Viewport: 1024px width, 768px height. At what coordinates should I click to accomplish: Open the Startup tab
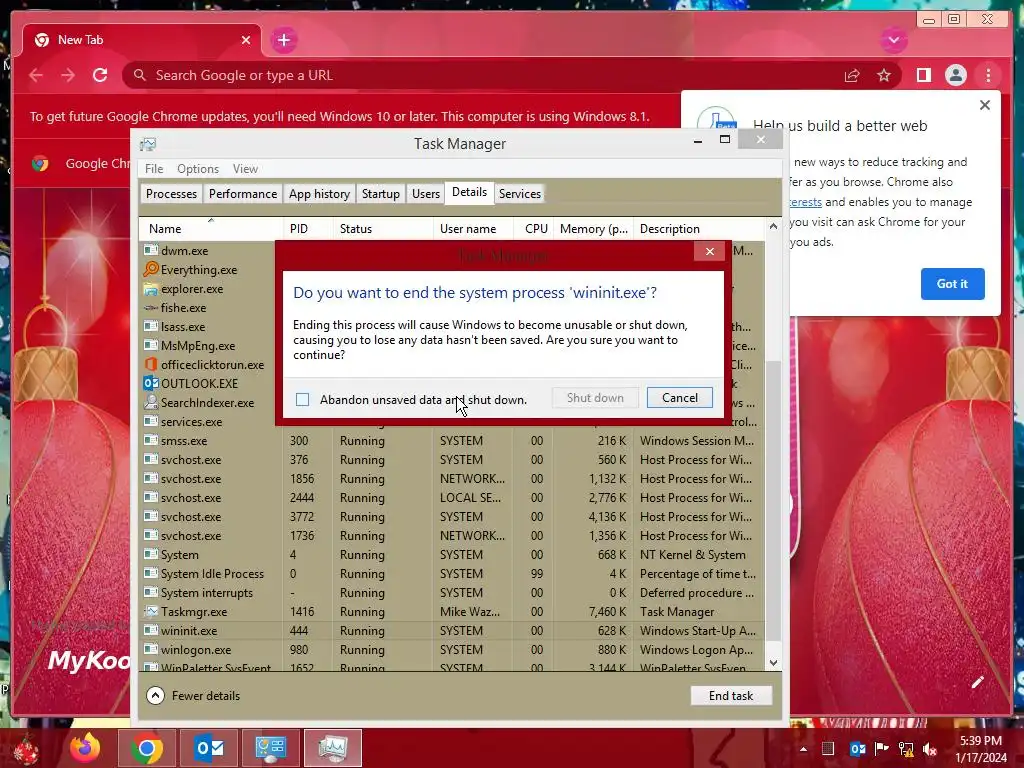click(381, 194)
